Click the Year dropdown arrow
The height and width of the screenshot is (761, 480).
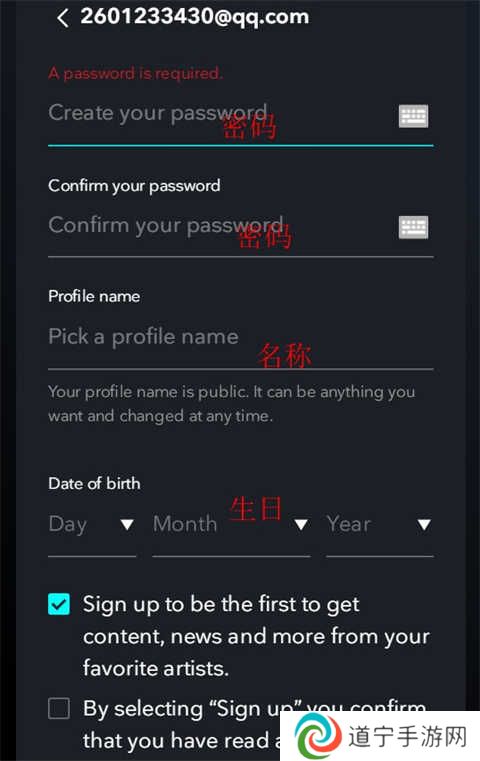pyautogui.click(x=424, y=525)
